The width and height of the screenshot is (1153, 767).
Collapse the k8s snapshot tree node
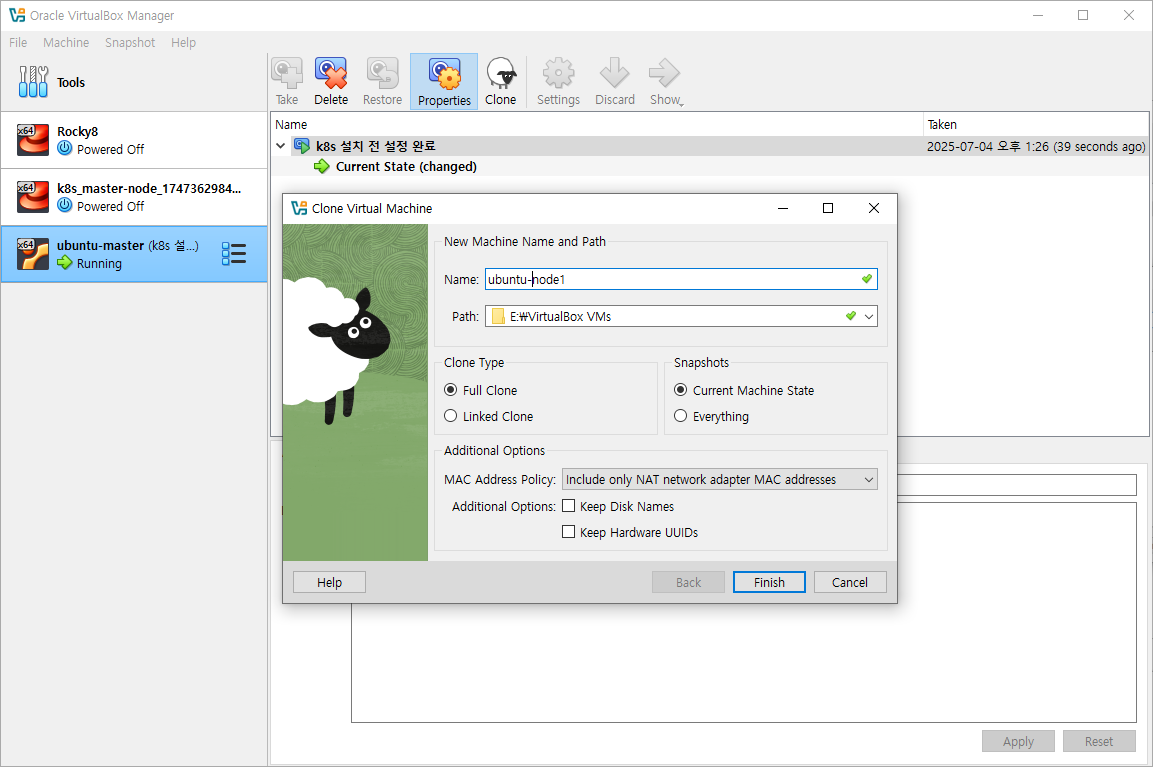pyautogui.click(x=280, y=146)
